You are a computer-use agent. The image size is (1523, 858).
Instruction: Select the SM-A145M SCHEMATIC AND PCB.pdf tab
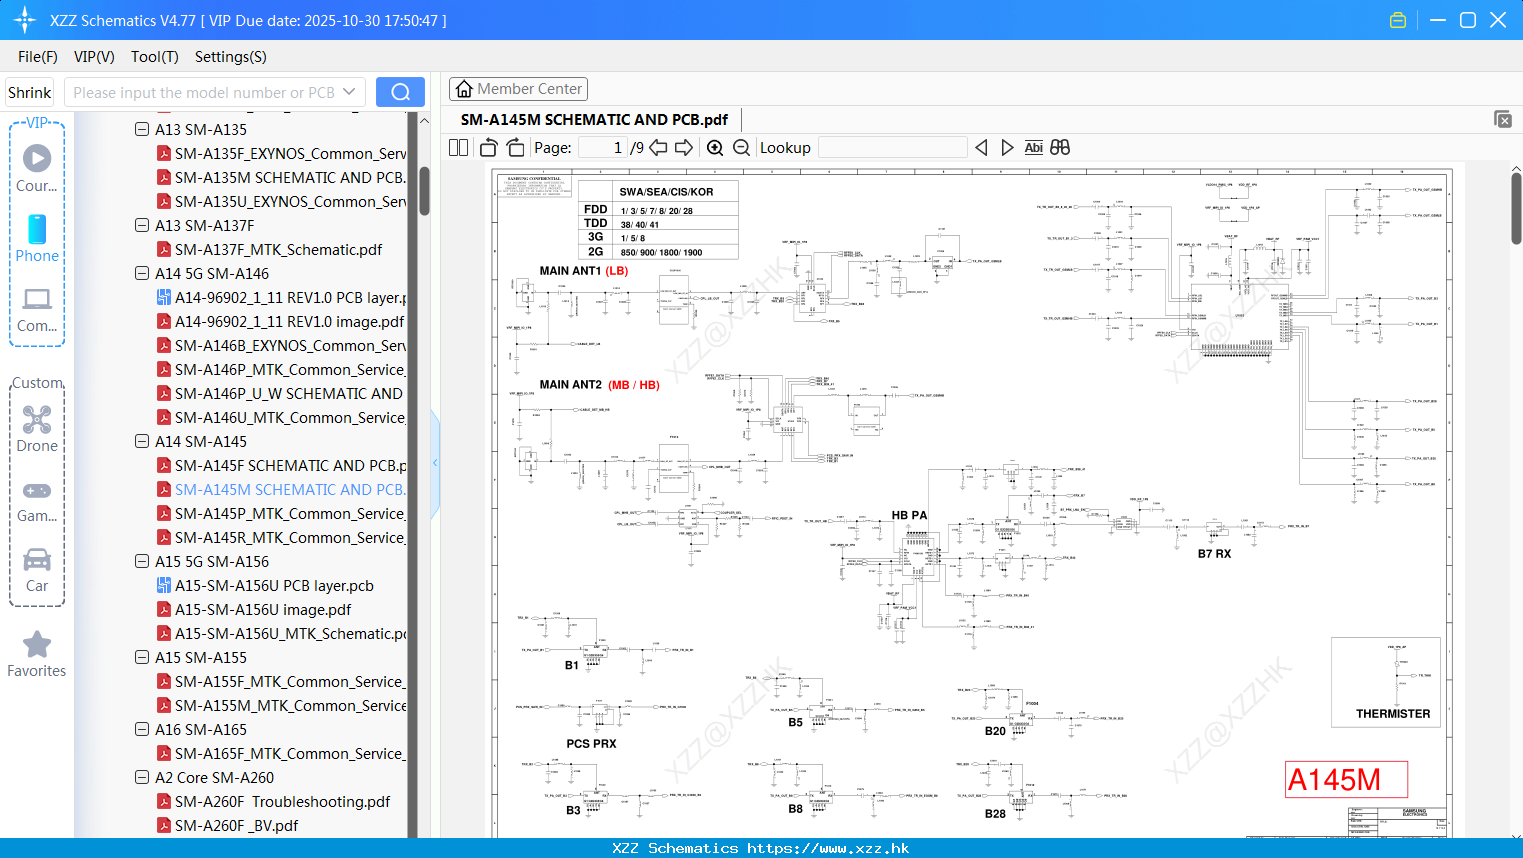tap(594, 119)
